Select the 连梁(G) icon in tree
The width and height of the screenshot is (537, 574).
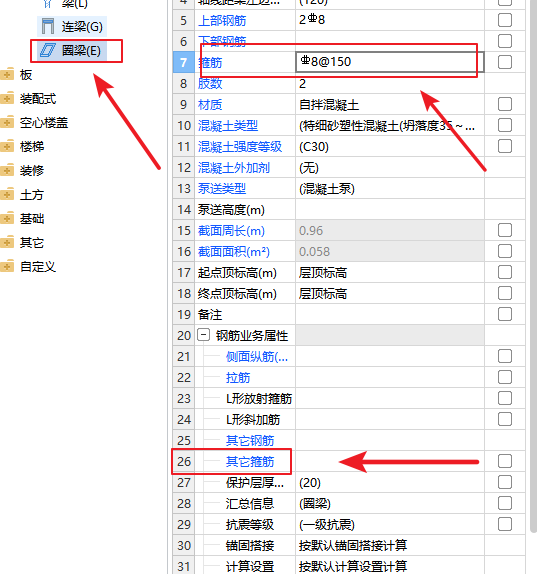click(48, 26)
